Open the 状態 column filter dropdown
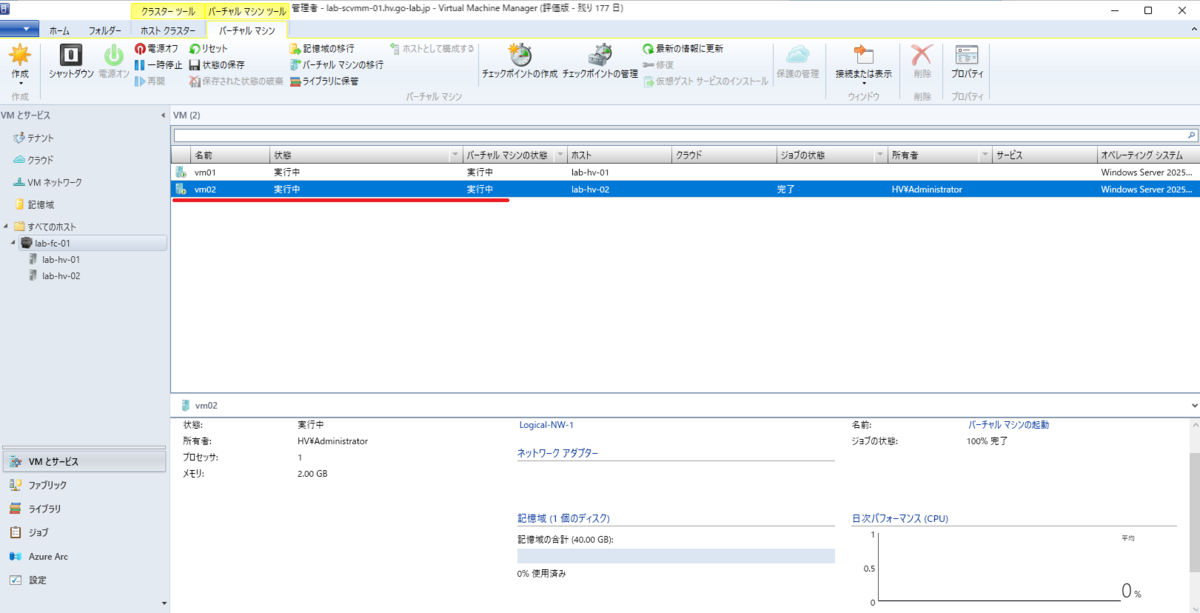Image resolution: width=1200 pixels, height=613 pixels. click(455, 155)
